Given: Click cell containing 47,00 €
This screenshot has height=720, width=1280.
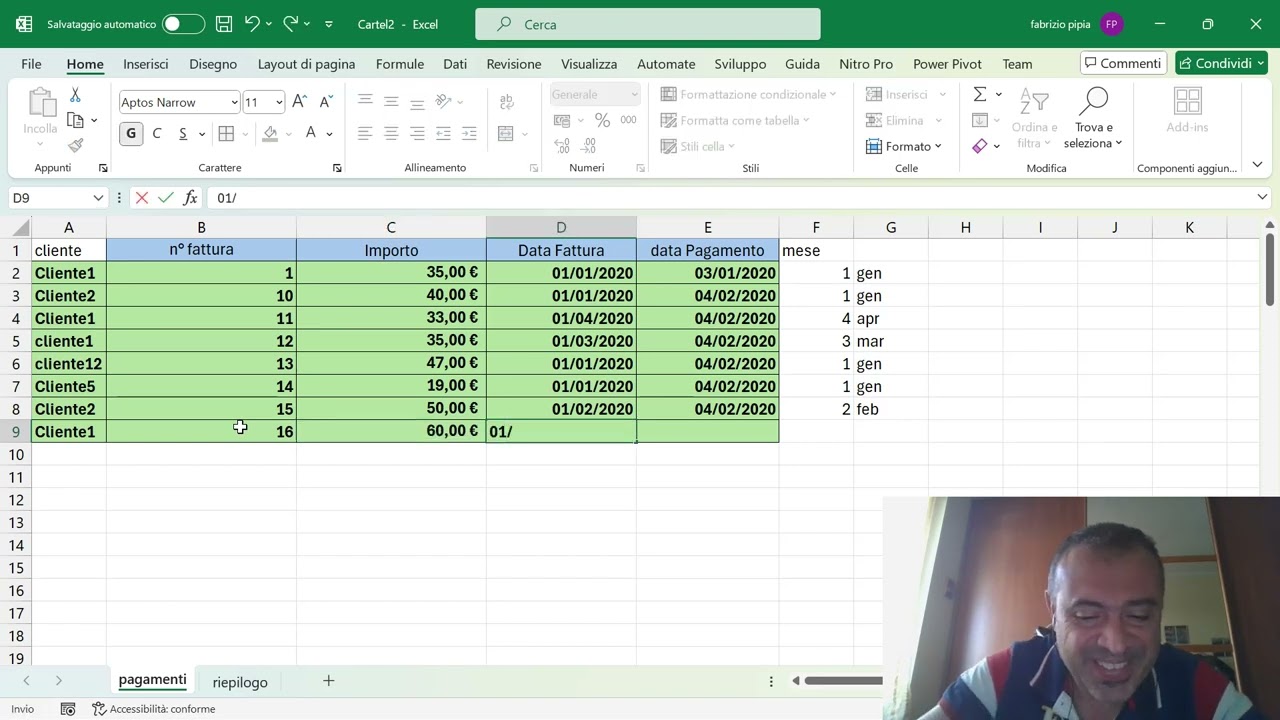Looking at the screenshot, I should pos(391,363).
